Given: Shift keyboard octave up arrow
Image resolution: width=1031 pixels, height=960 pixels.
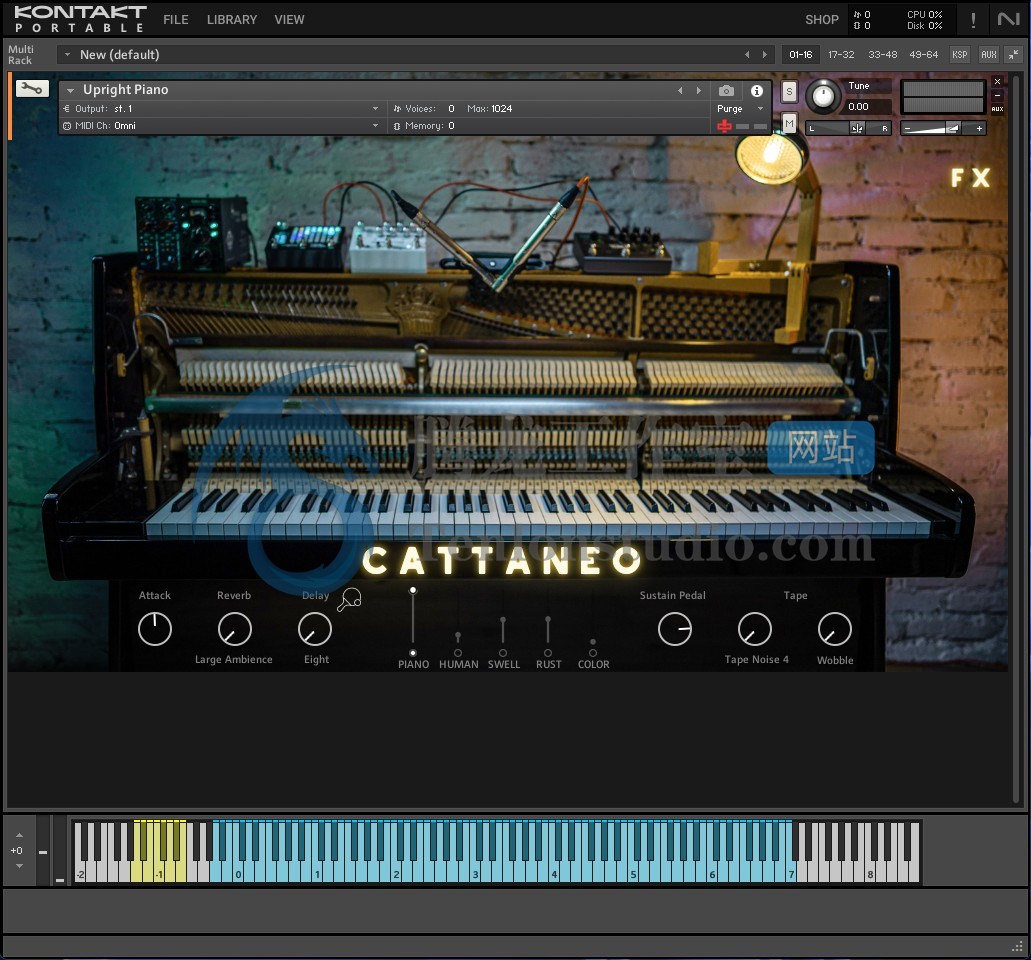Looking at the screenshot, I should pos(19,835).
